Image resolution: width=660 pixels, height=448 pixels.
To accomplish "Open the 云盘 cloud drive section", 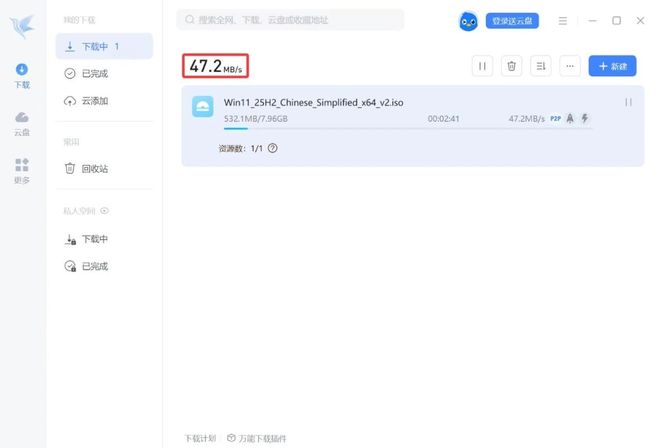I will click(x=22, y=124).
